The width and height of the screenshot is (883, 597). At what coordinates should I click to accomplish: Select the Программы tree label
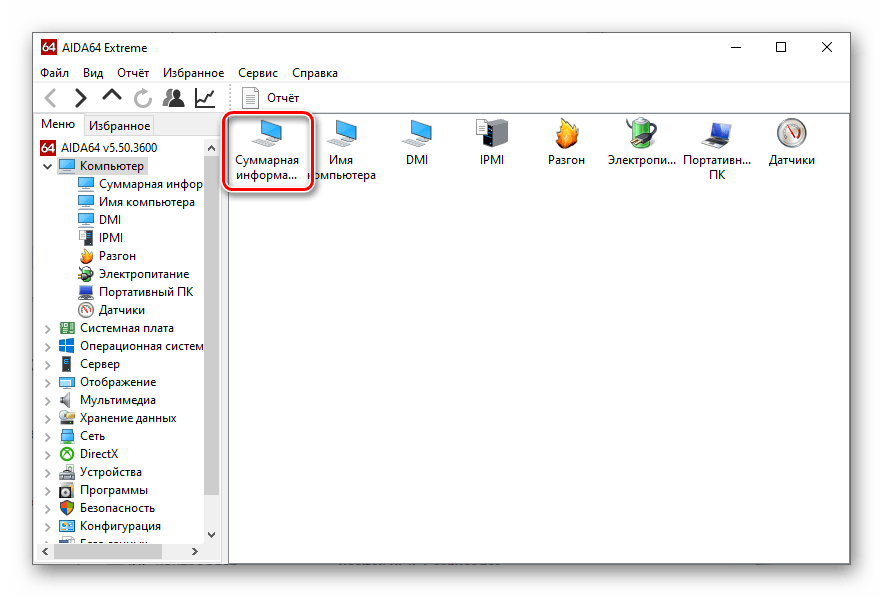pyautogui.click(x=114, y=490)
